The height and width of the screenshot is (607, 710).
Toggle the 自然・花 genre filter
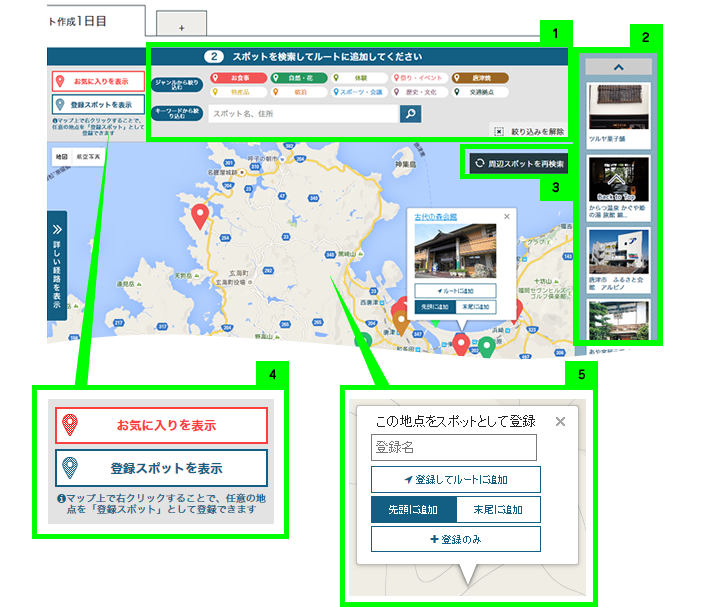point(299,77)
